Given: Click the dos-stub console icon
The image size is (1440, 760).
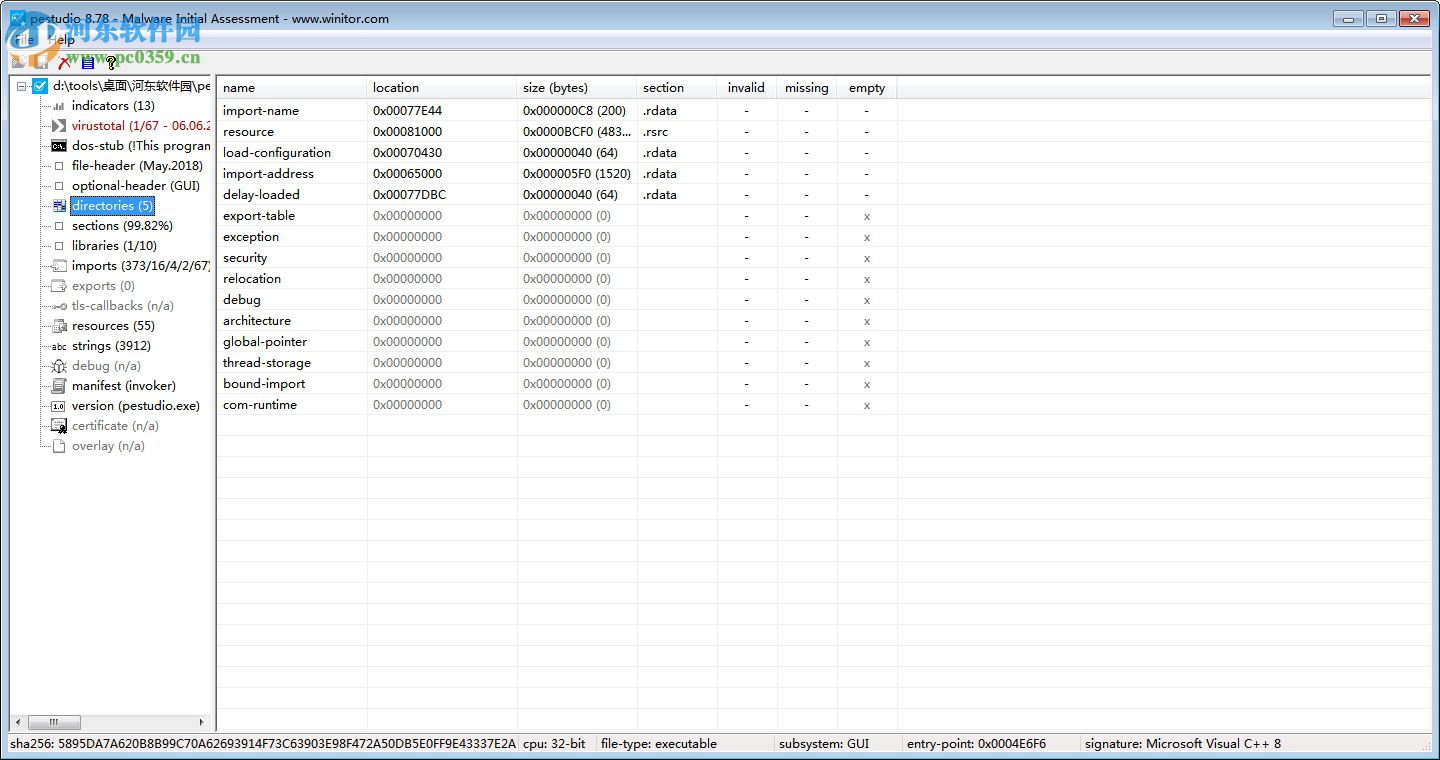Looking at the screenshot, I should [x=58, y=146].
